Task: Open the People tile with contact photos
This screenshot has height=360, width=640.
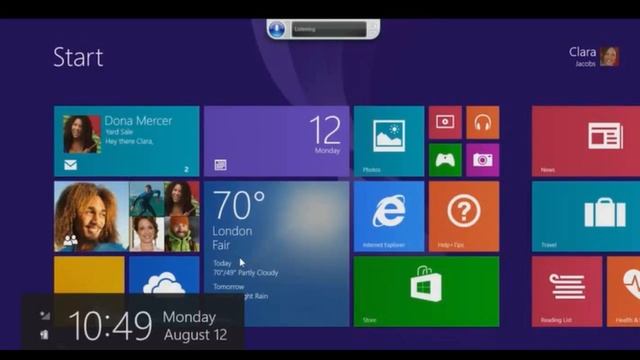Action: 127,216
